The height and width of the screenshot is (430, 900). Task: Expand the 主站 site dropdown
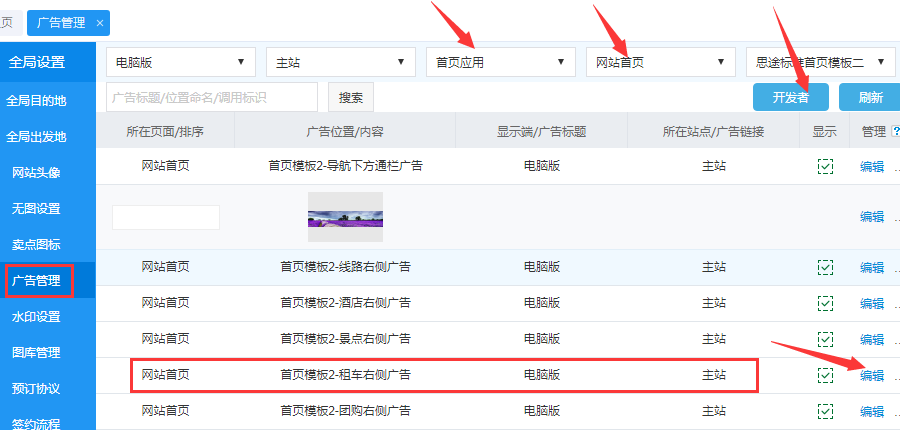pos(341,62)
